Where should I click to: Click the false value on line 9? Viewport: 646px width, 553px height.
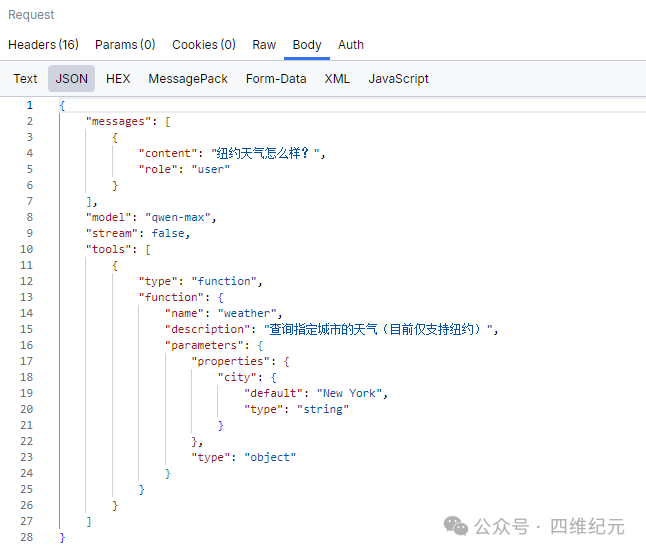pyautogui.click(x=168, y=233)
